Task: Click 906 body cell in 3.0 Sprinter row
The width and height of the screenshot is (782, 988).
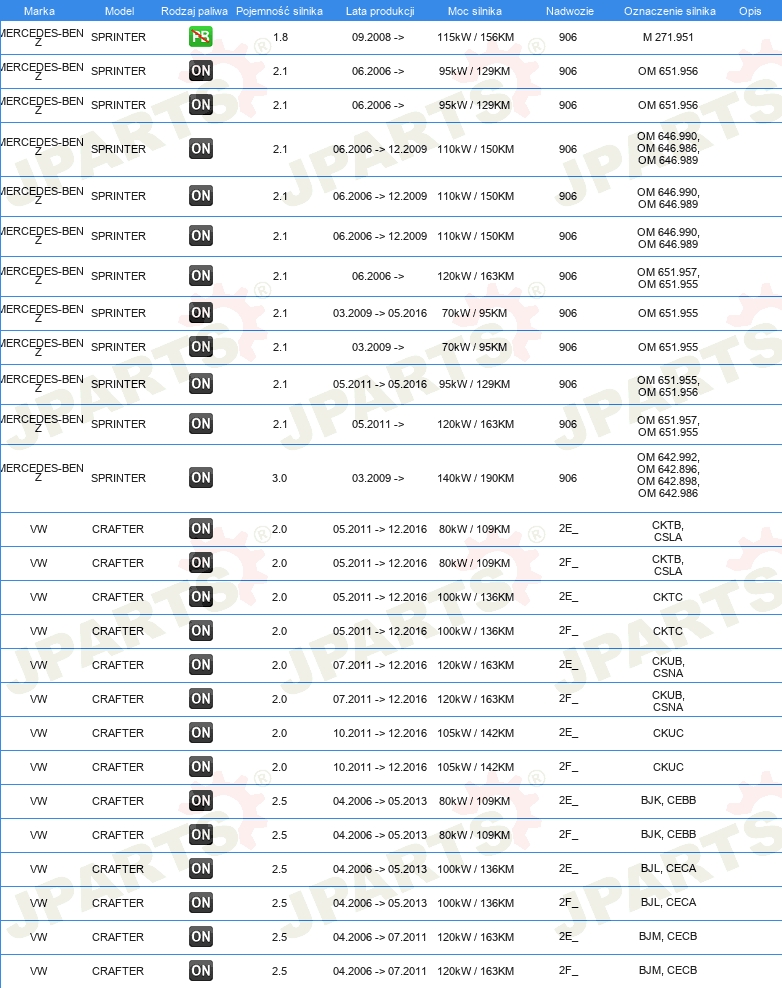Action: [x=568, y=478]
